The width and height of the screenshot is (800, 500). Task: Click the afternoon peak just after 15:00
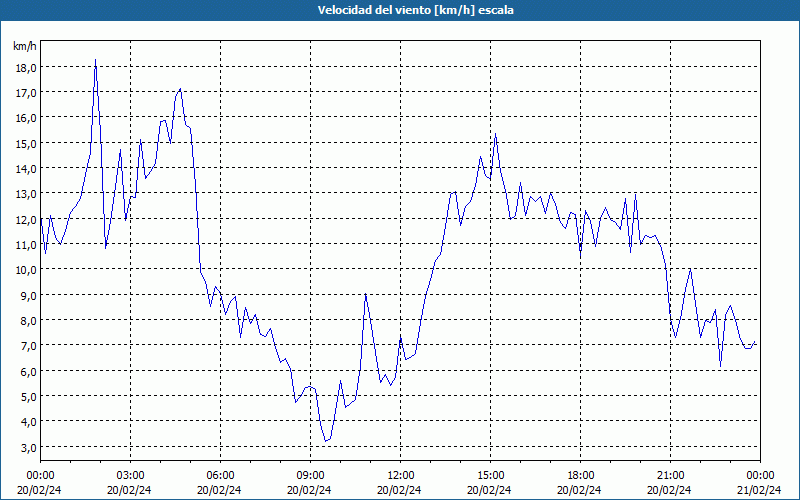(x=495, y=134)
